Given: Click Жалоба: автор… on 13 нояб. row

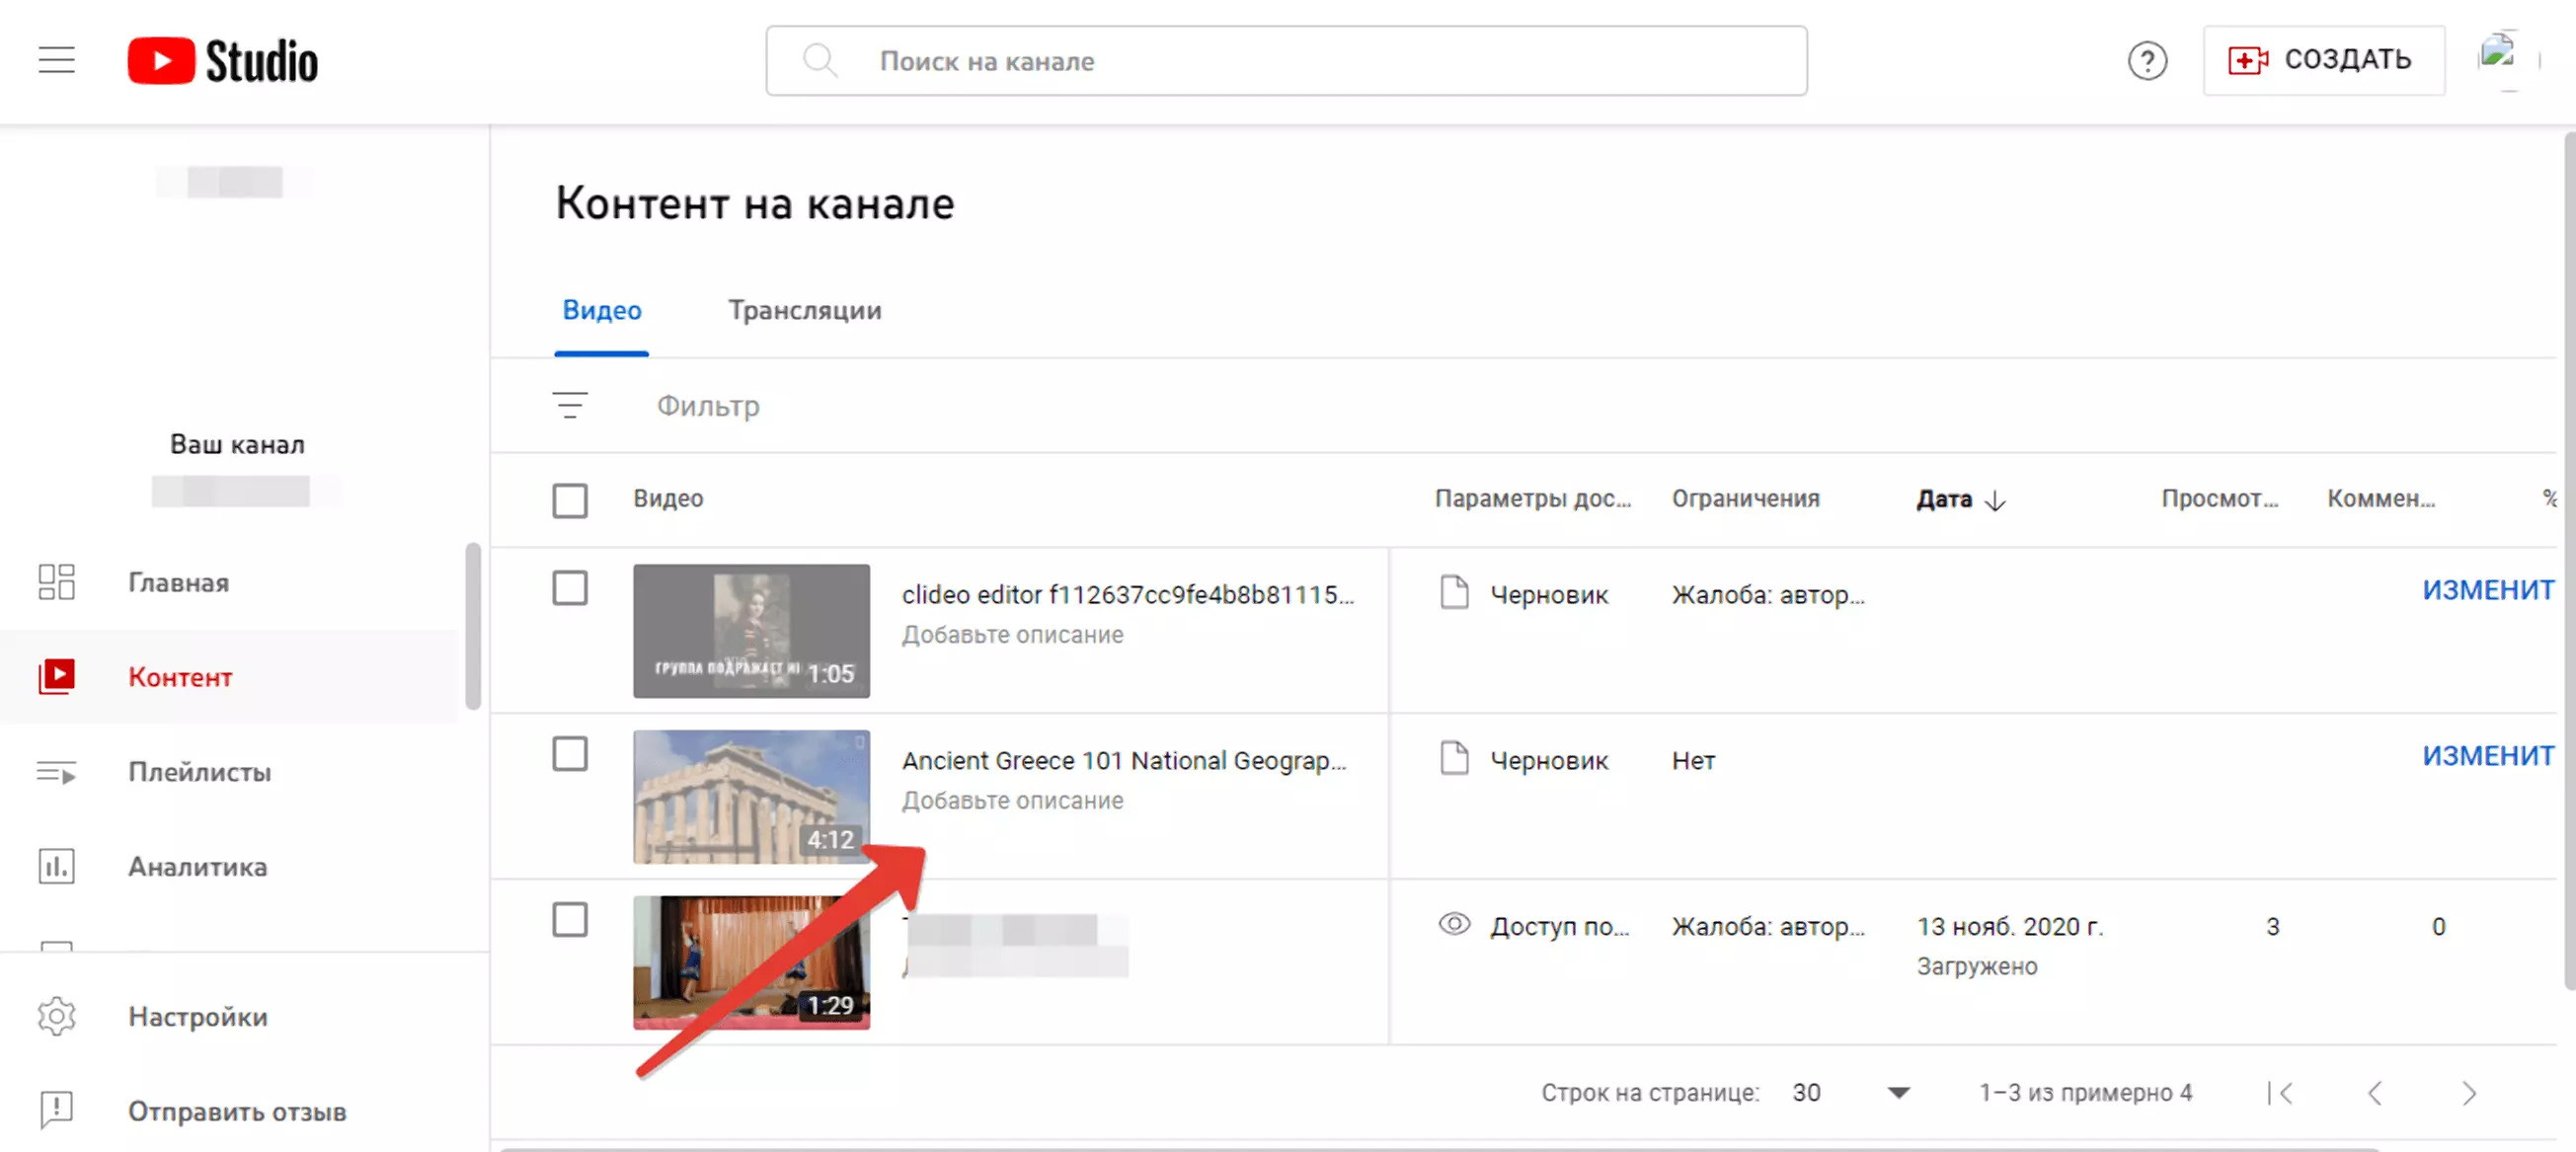Looking at the screenshot, I should 1768,926.
